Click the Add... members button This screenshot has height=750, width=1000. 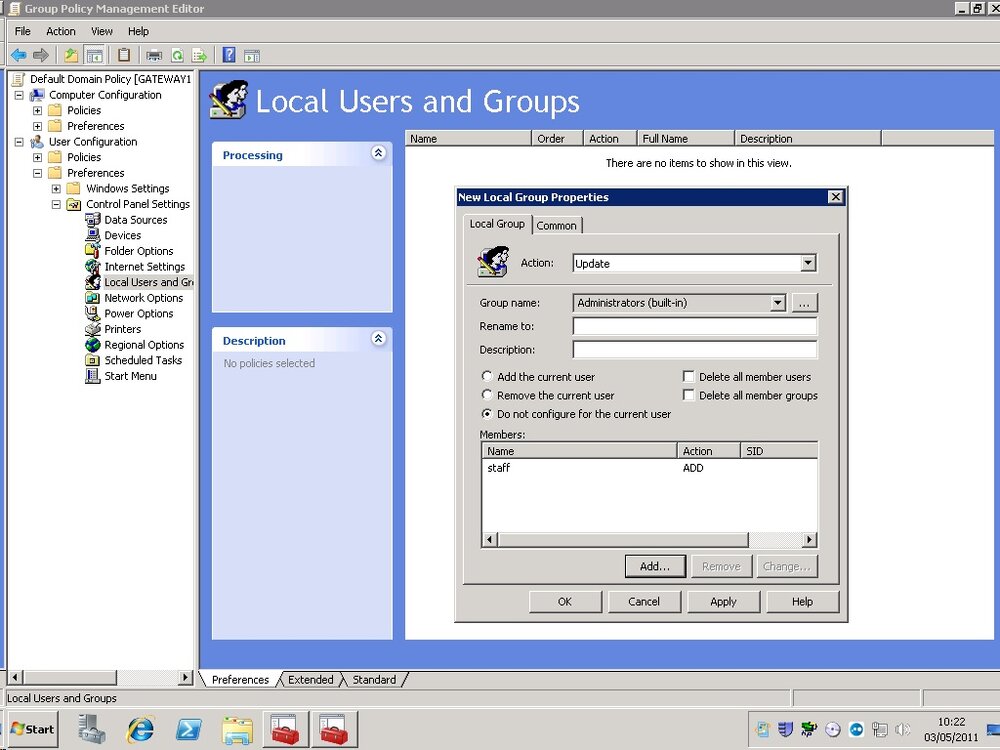(655, 566)
